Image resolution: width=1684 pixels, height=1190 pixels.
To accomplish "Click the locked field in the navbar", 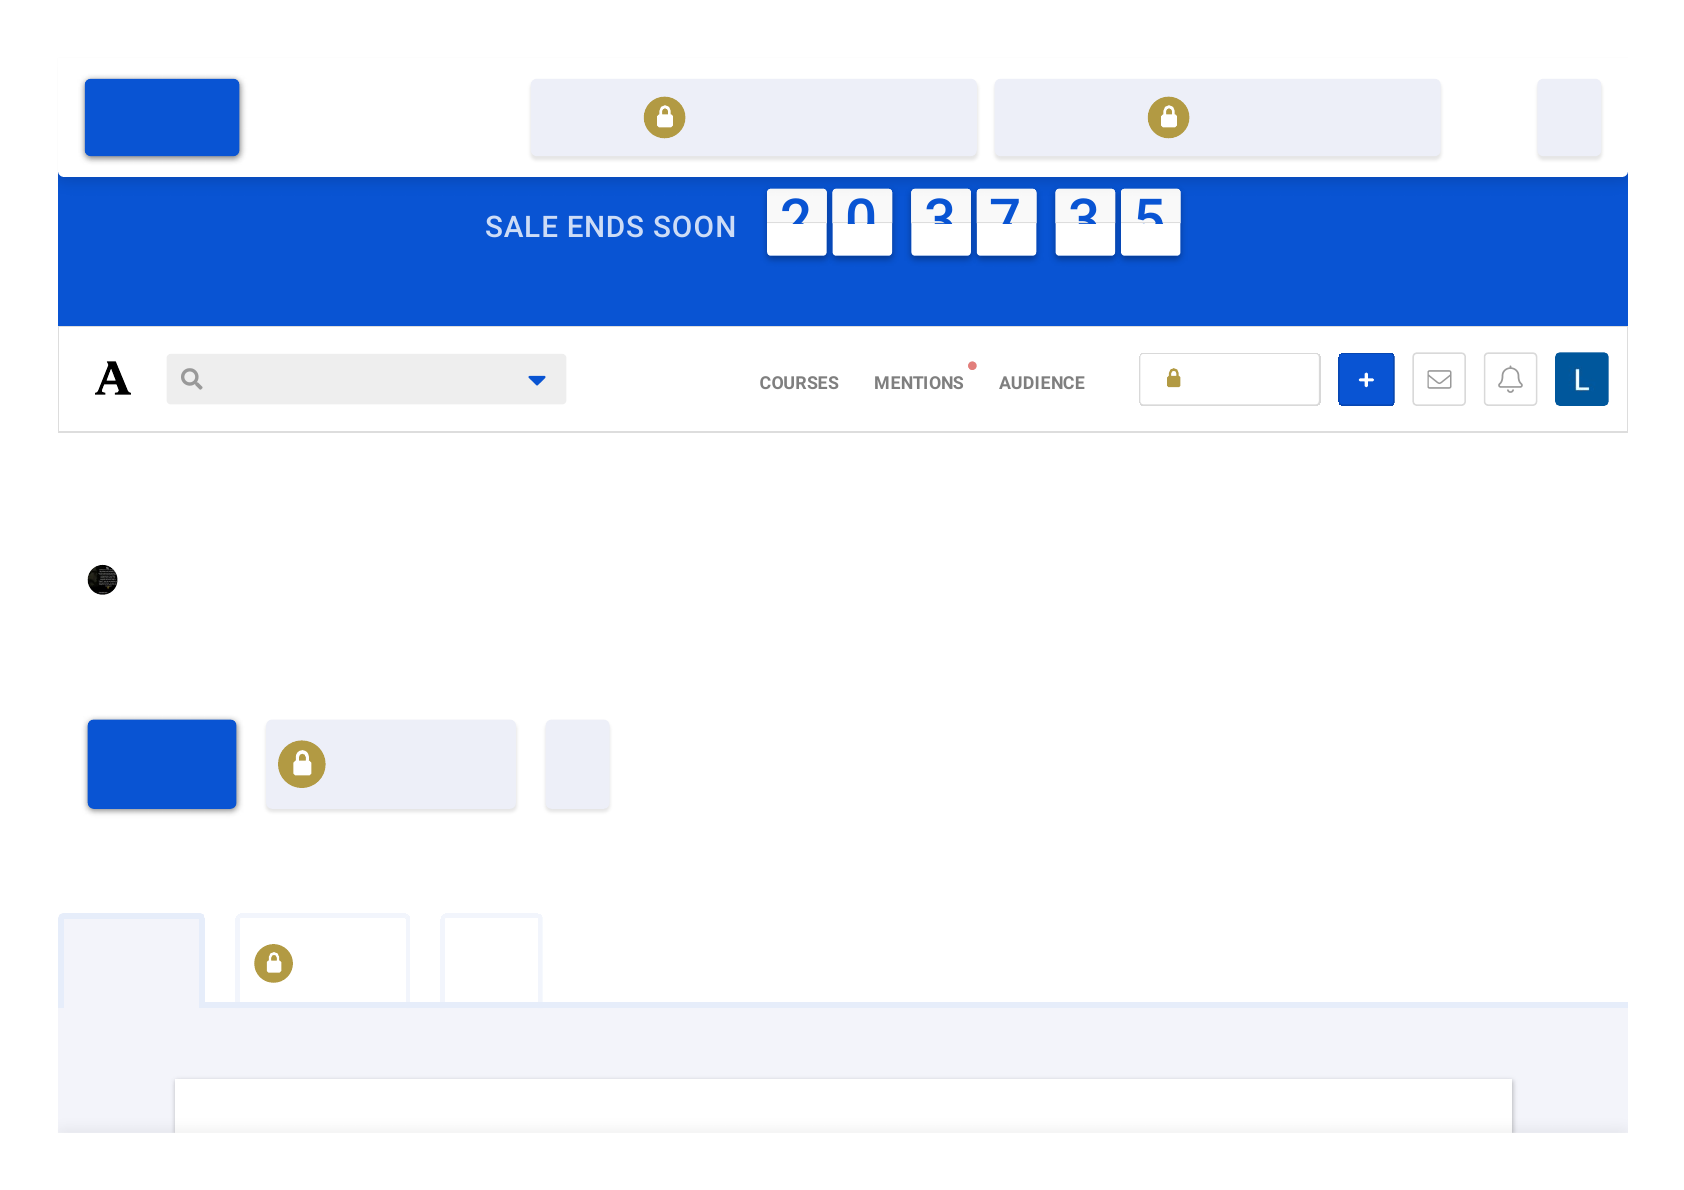I will [x=1229, y=379].
